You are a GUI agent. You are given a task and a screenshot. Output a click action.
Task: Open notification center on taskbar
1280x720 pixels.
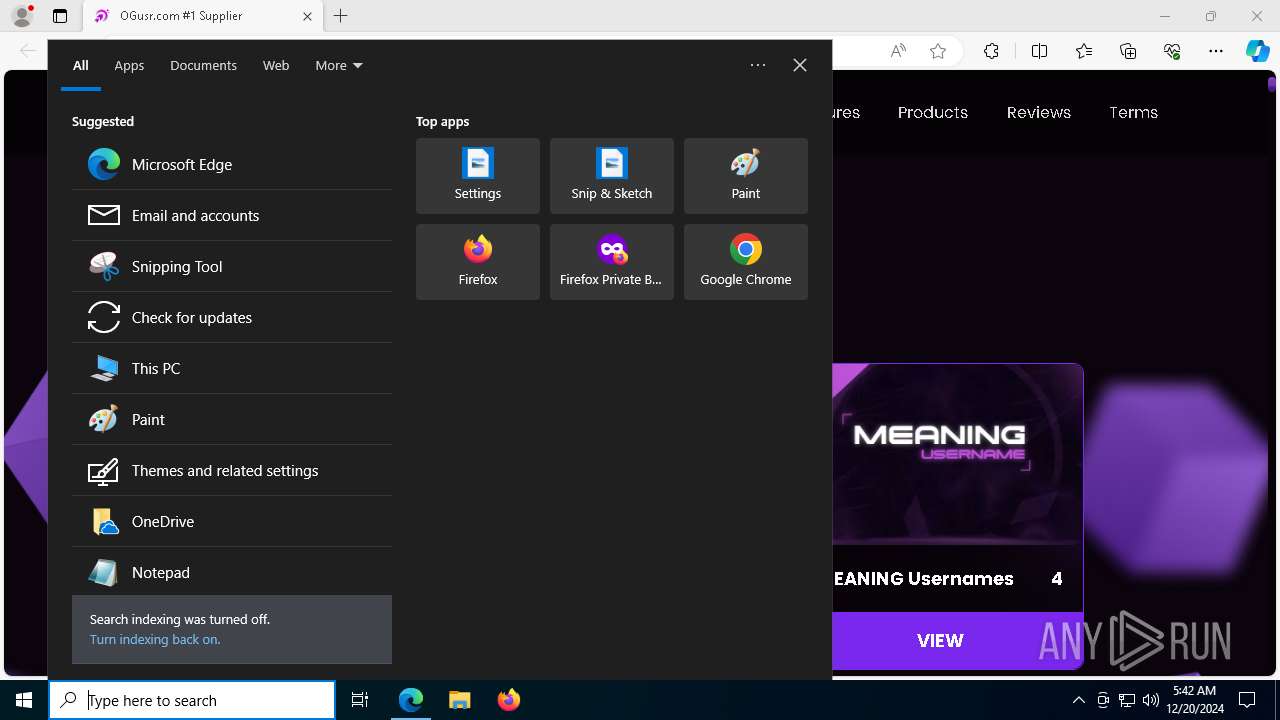tap(1247, 700)
